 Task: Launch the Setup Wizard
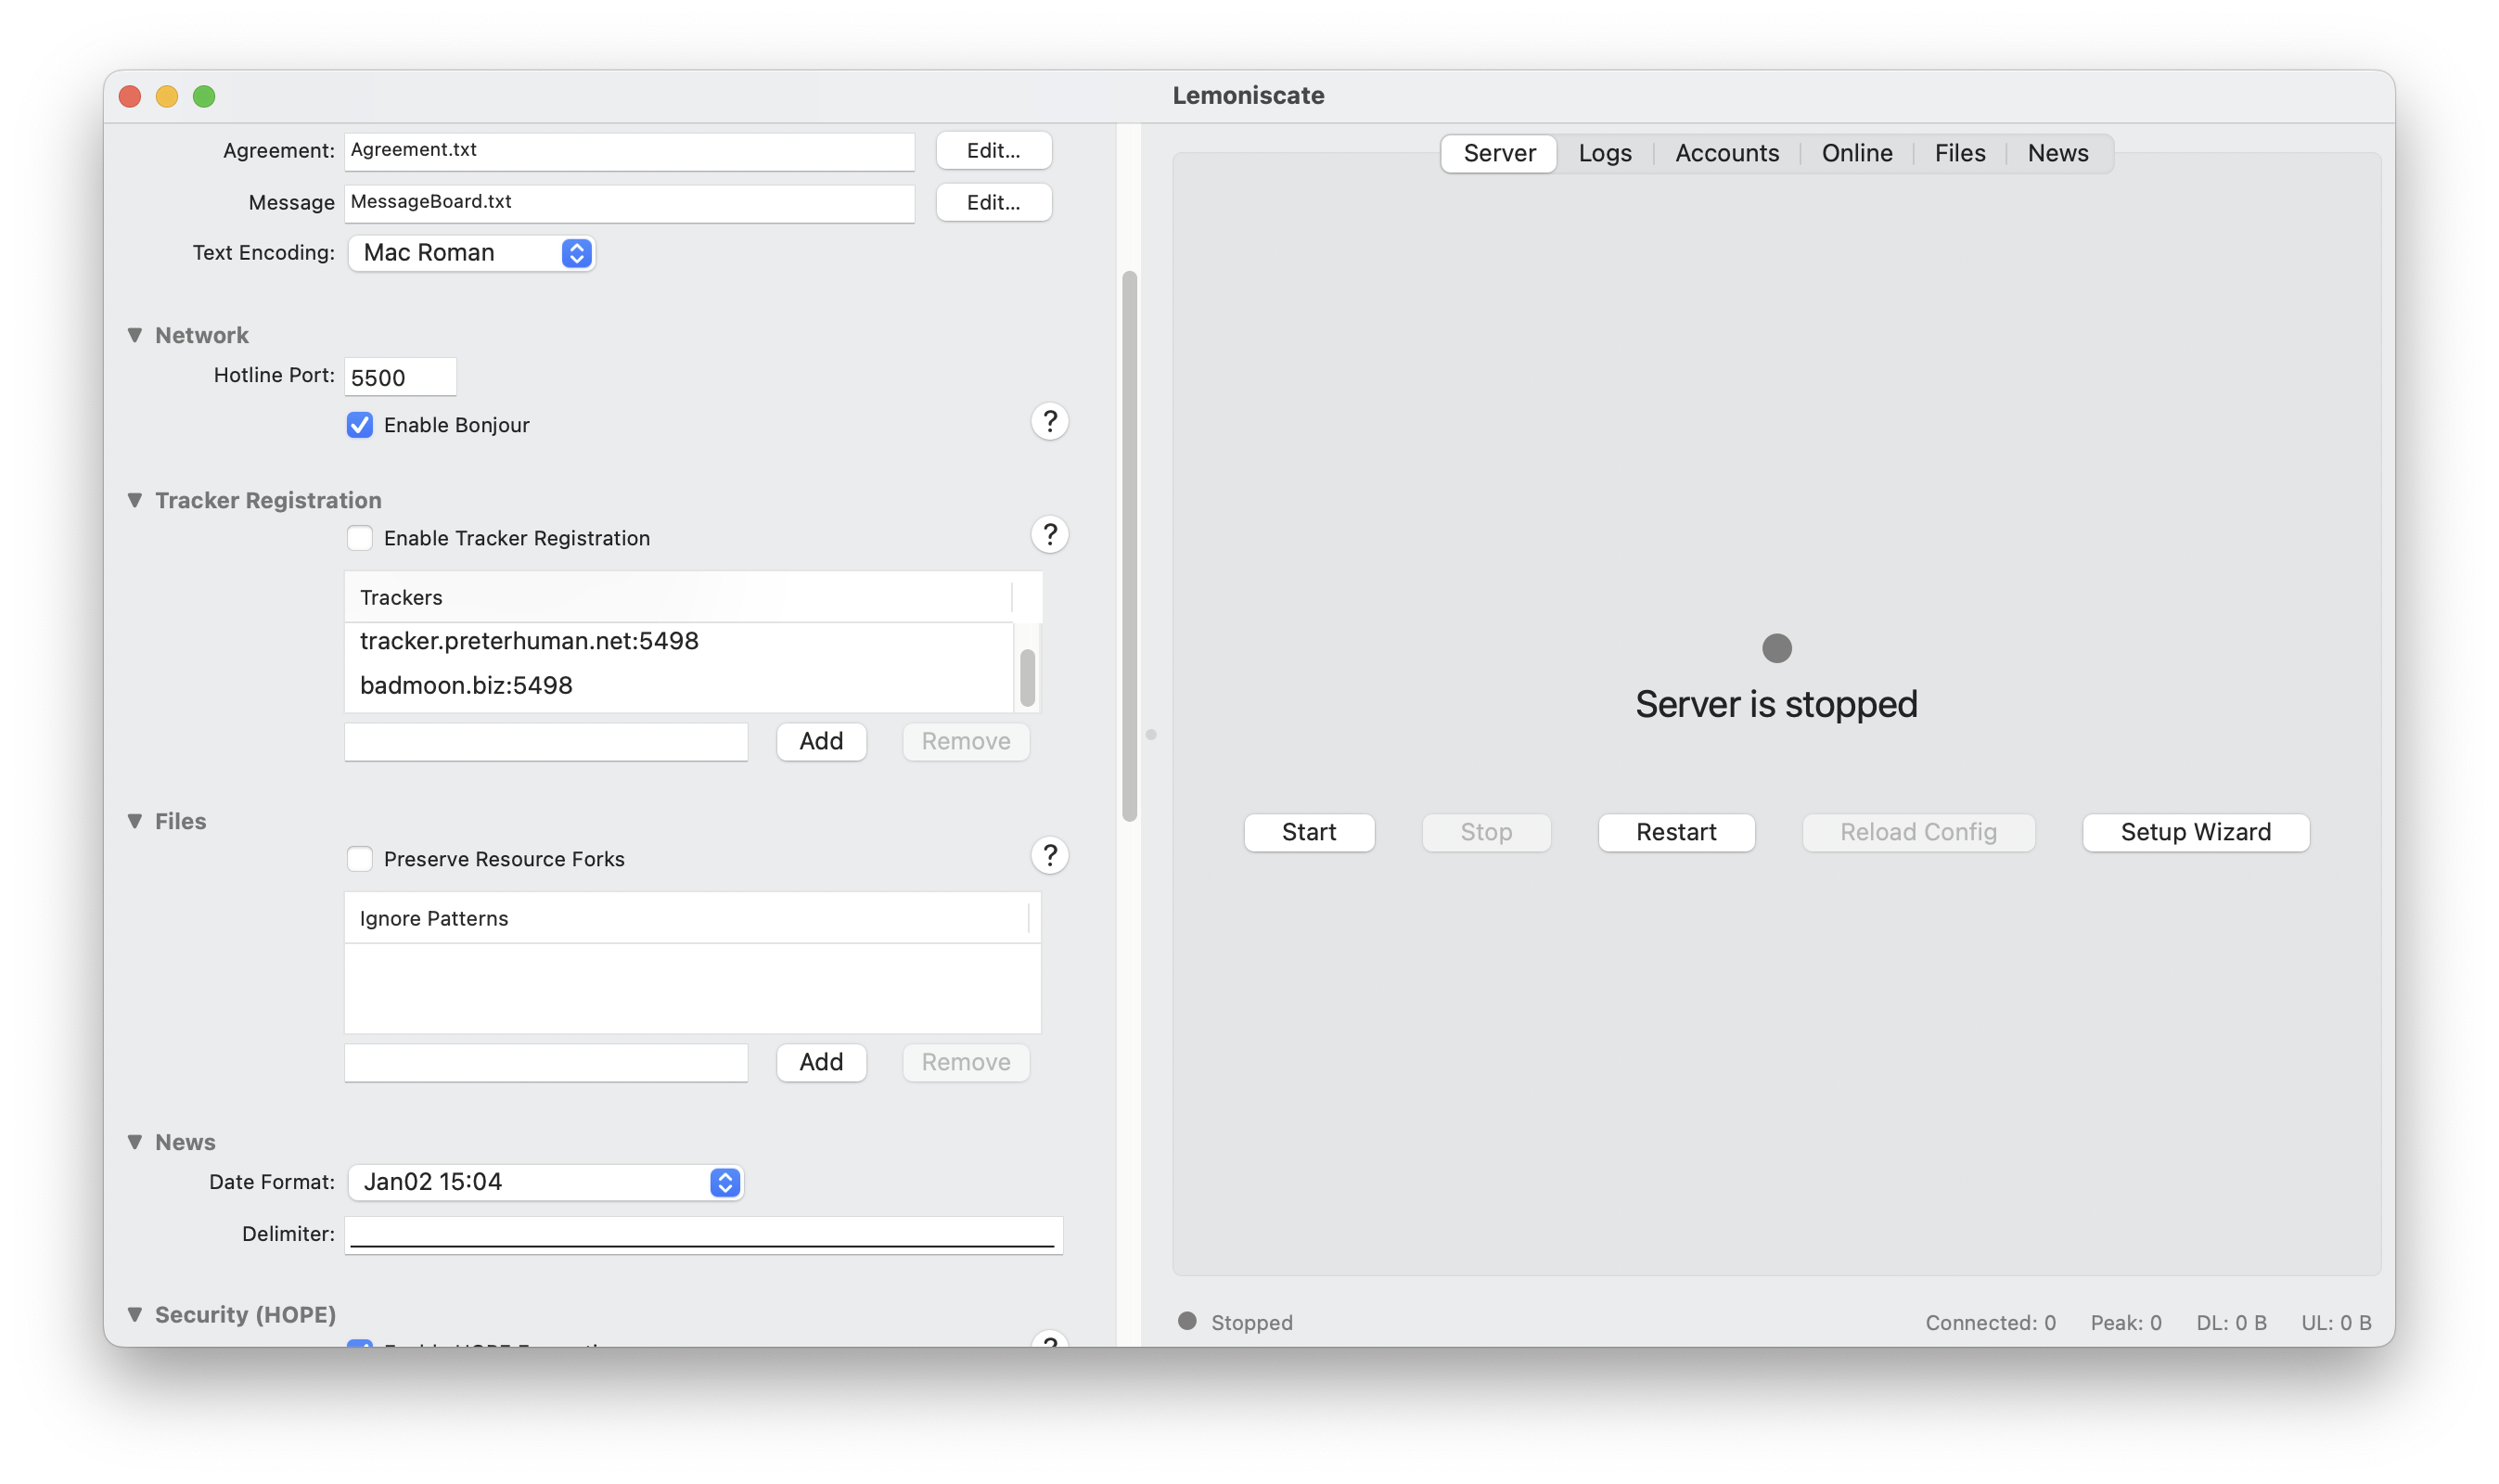[2195, 832]
